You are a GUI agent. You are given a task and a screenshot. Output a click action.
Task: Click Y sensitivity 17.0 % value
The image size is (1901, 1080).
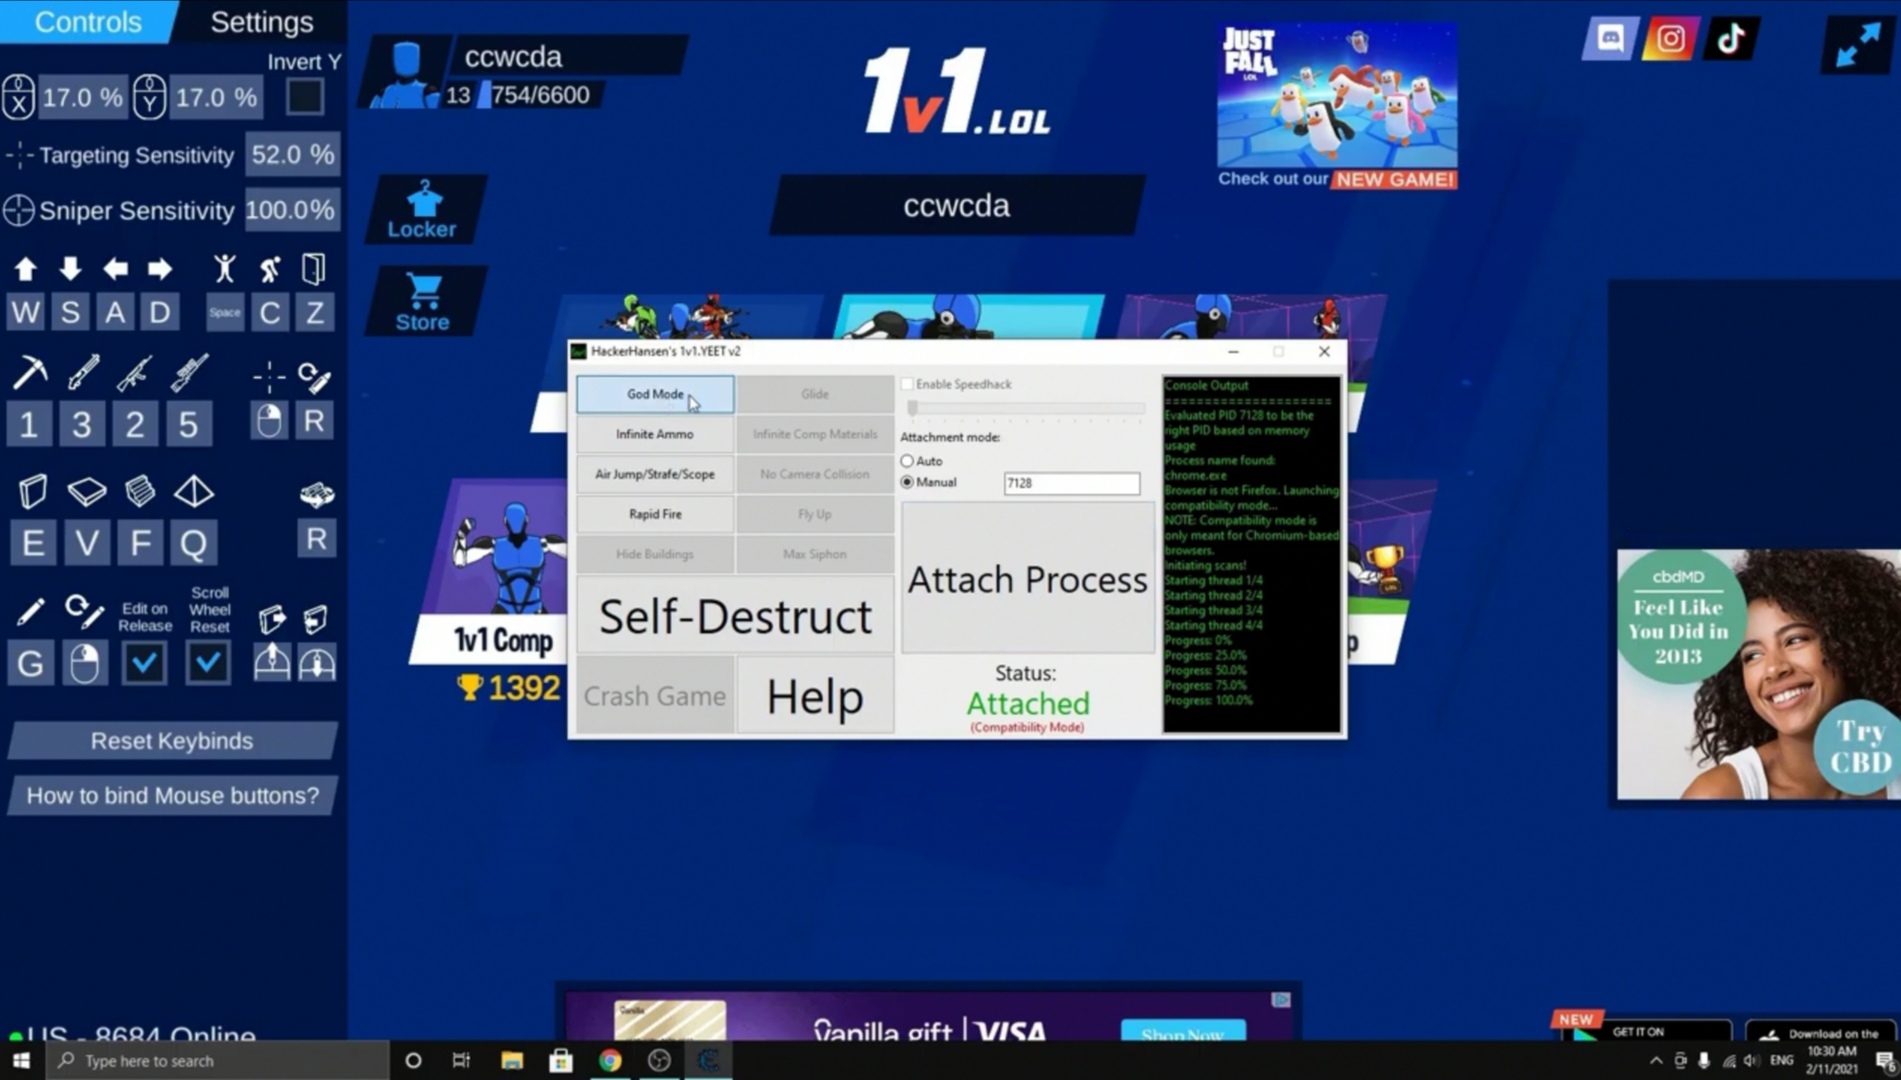pos(215,98)
